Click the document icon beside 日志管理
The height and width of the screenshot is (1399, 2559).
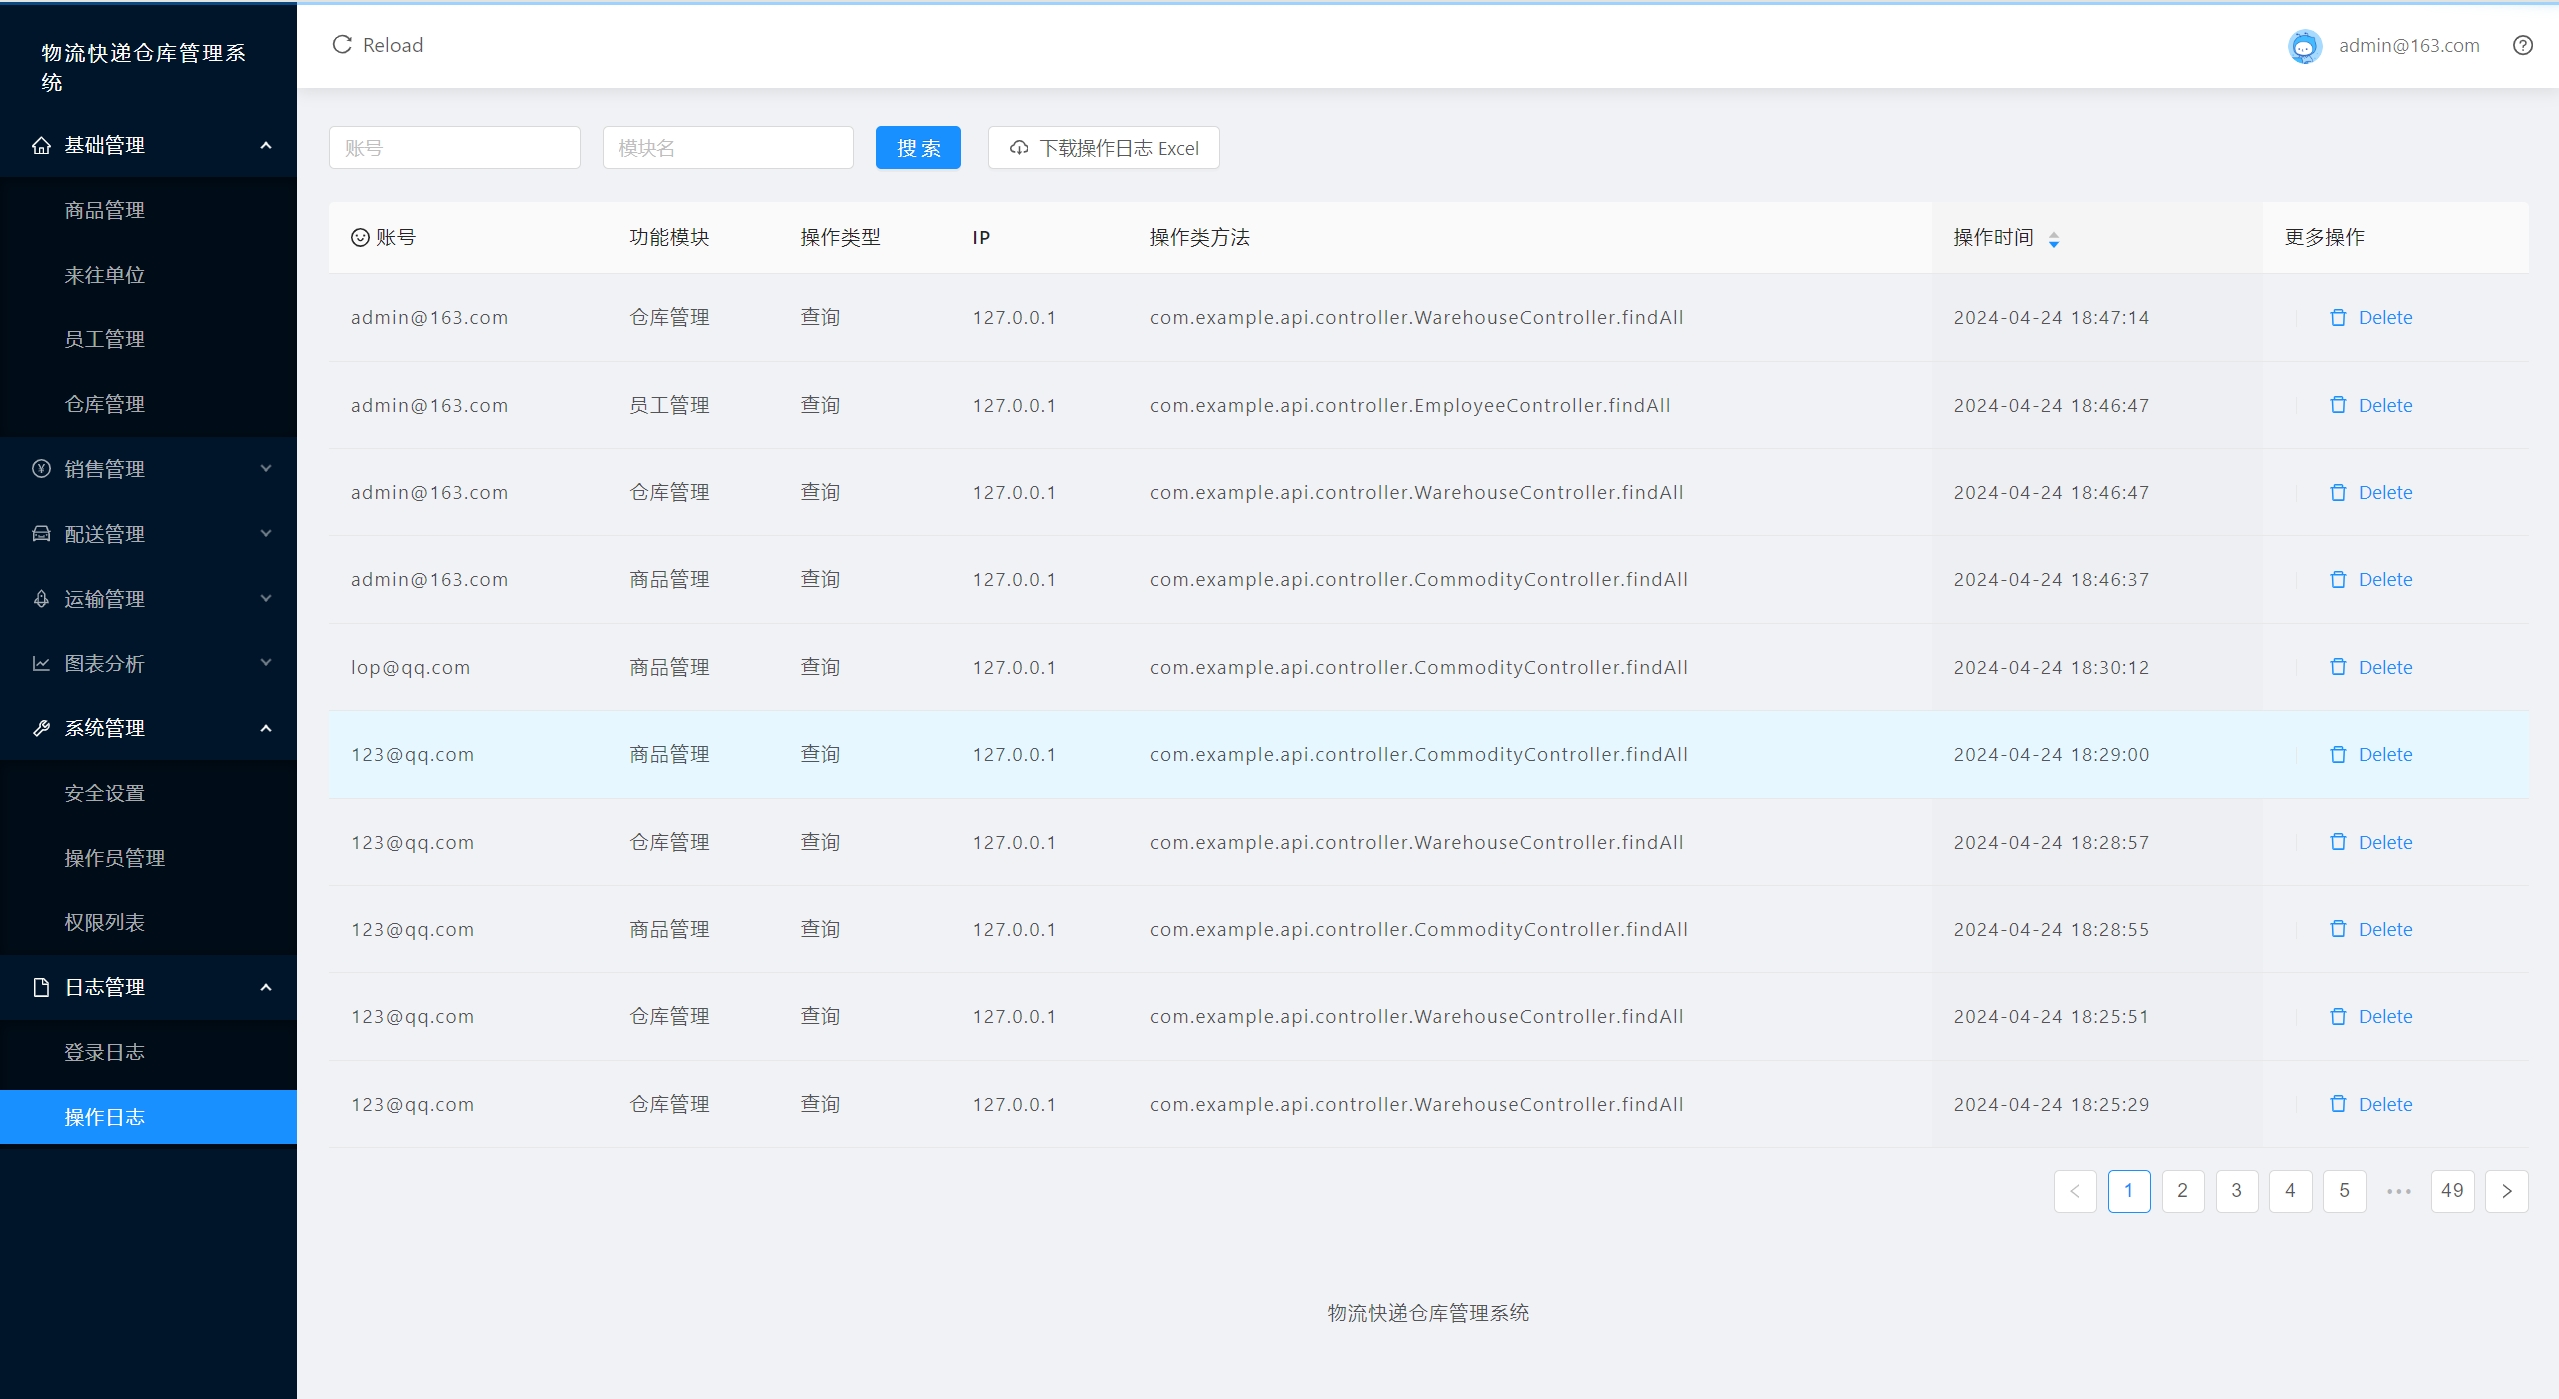41,988
